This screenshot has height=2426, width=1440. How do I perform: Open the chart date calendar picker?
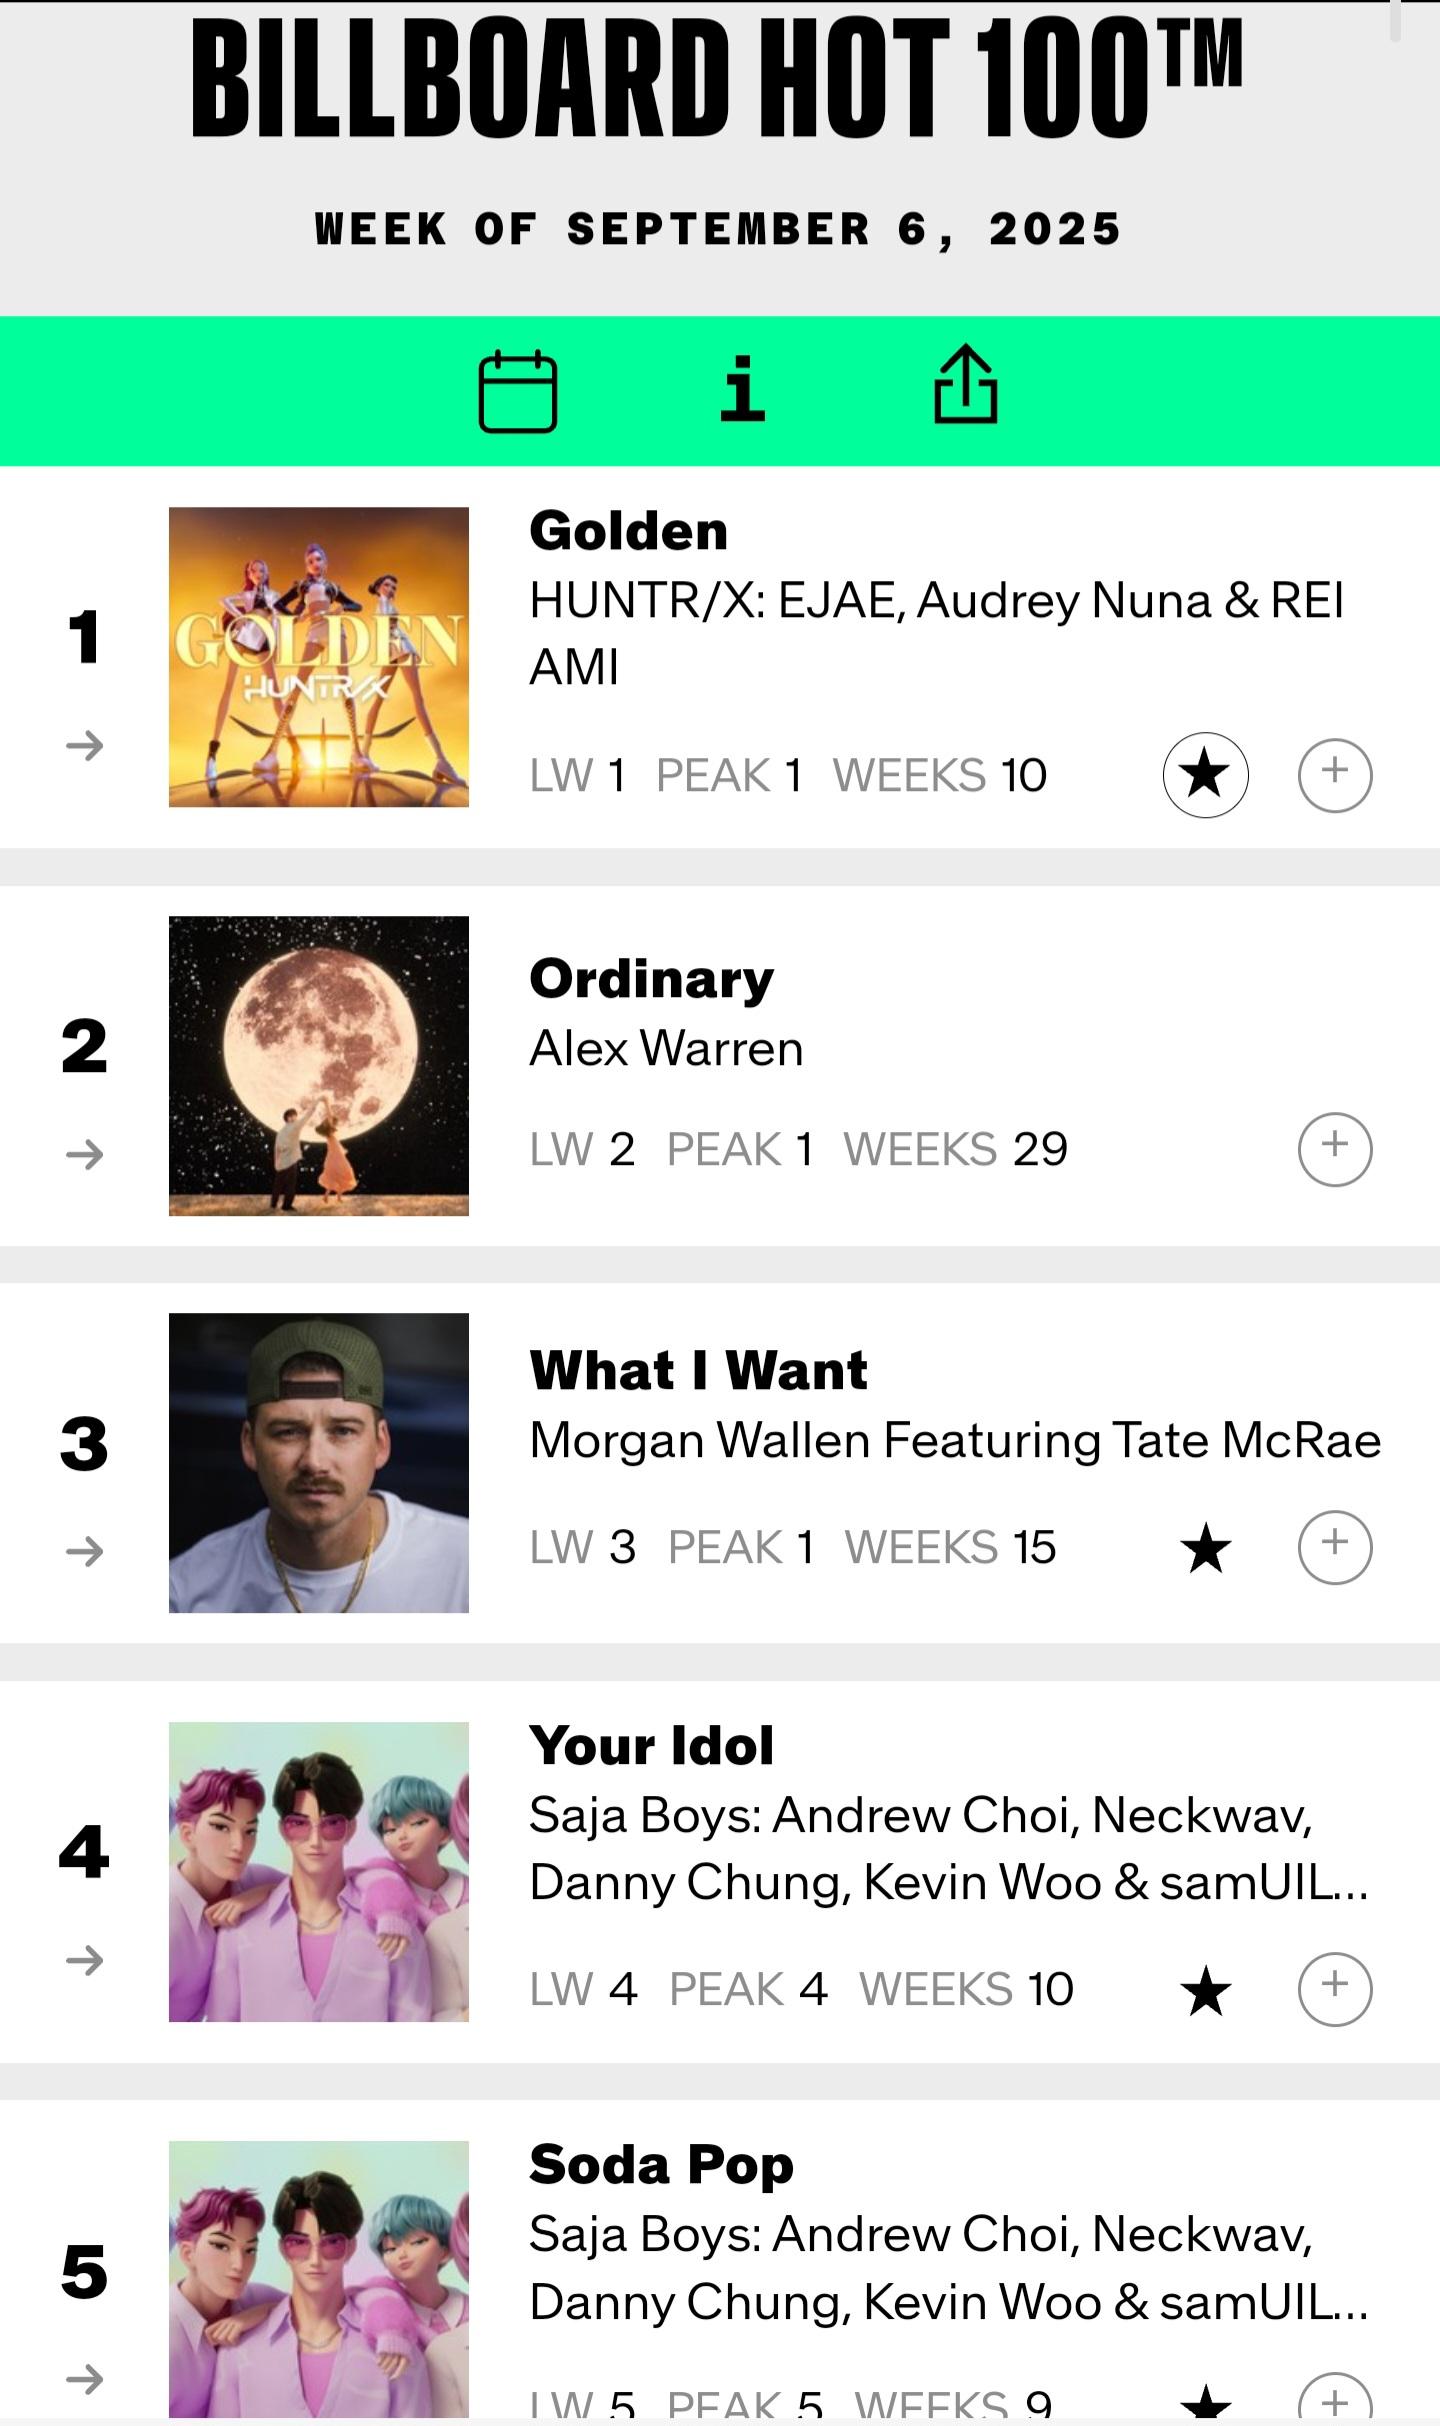coord(517,391)
